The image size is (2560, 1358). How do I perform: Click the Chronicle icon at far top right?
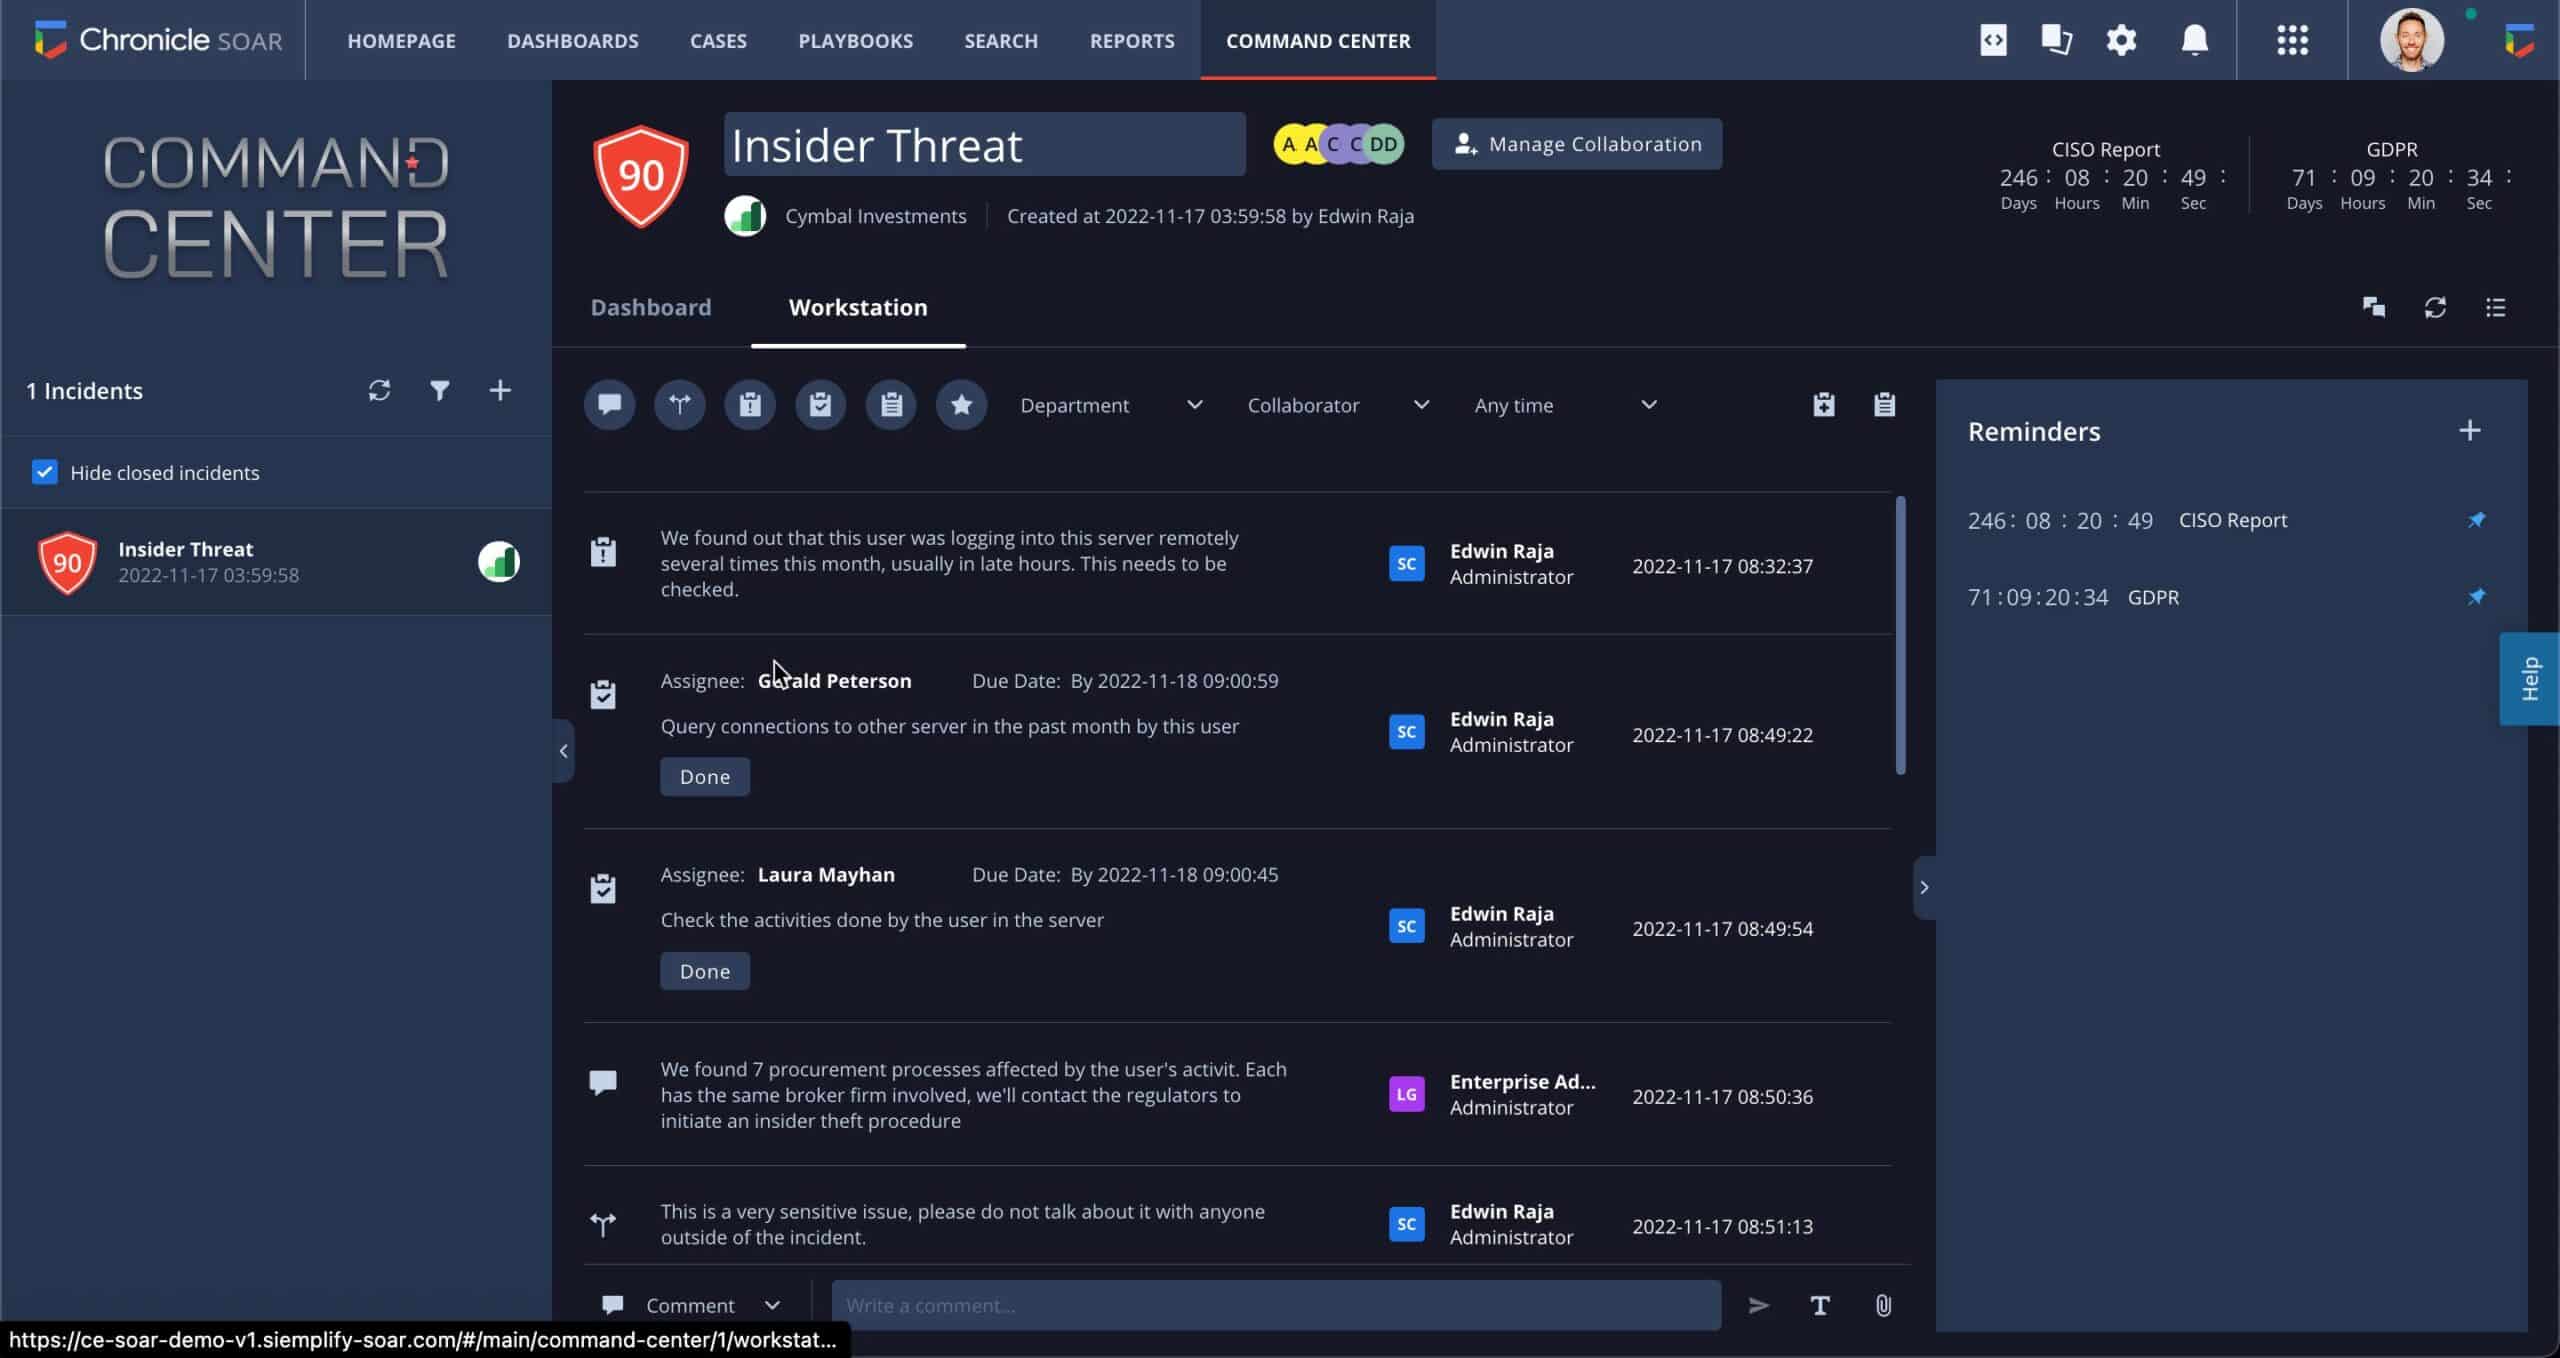[2520, 41]
